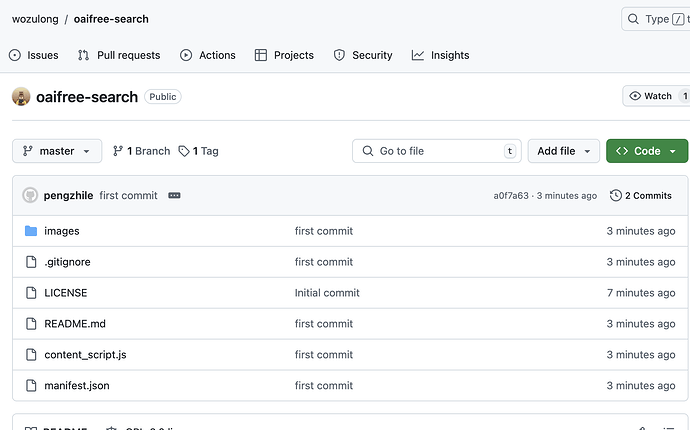Open first commit message in .gitignore row
The image size is (690, 430).
click(x=324, y=262)
